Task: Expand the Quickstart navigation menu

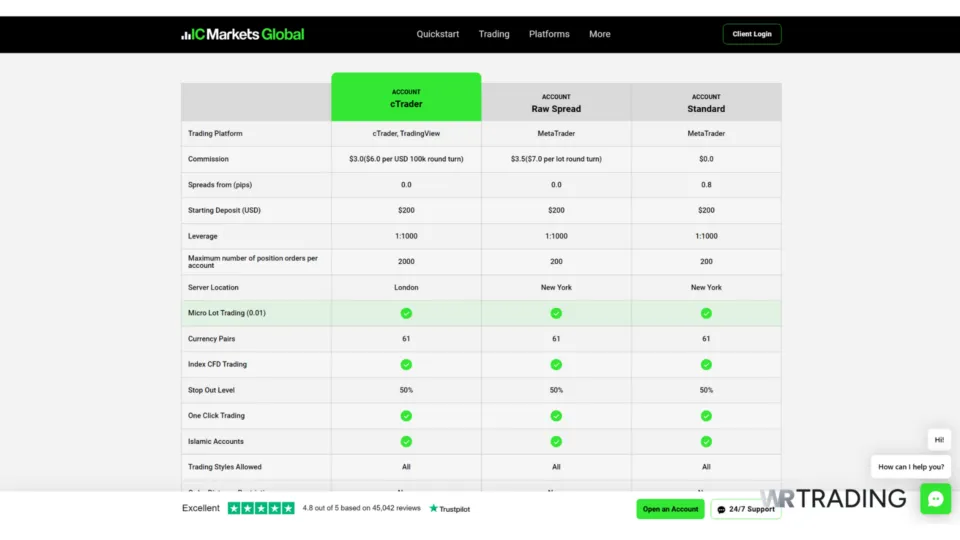Action: click(438, 34)
